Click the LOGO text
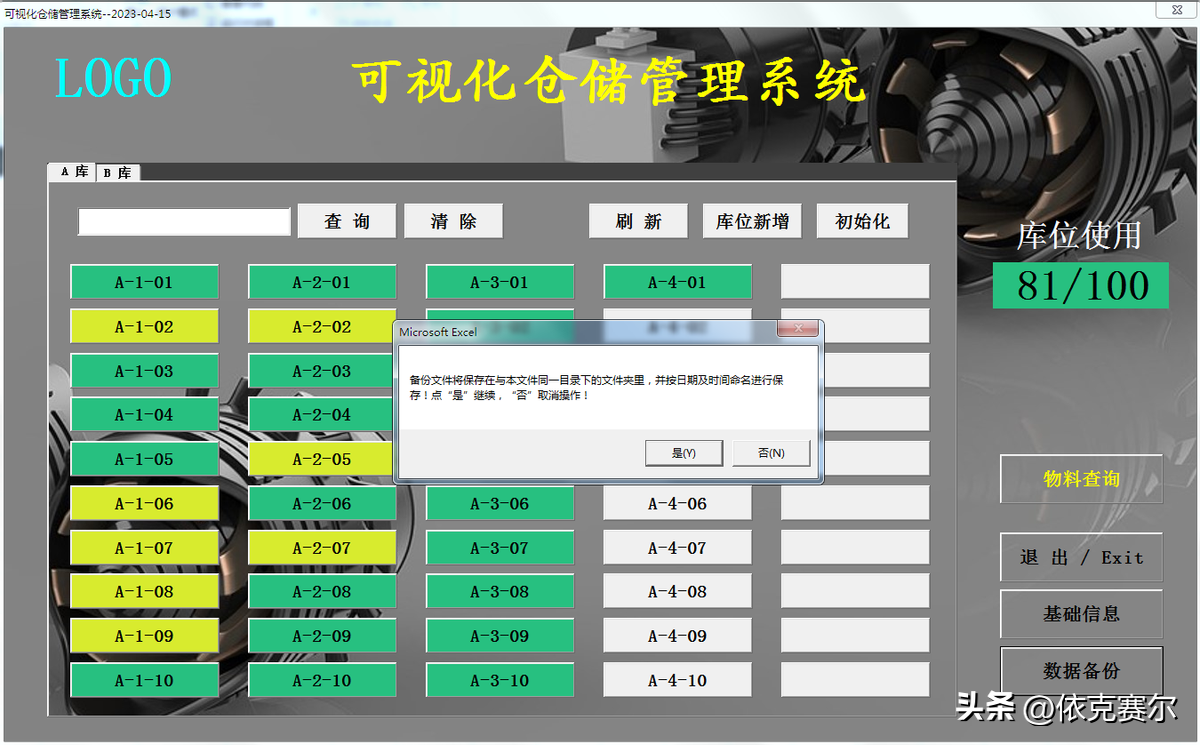The width and height of the screenshot is (1200, 745). [x=113, y=78]
